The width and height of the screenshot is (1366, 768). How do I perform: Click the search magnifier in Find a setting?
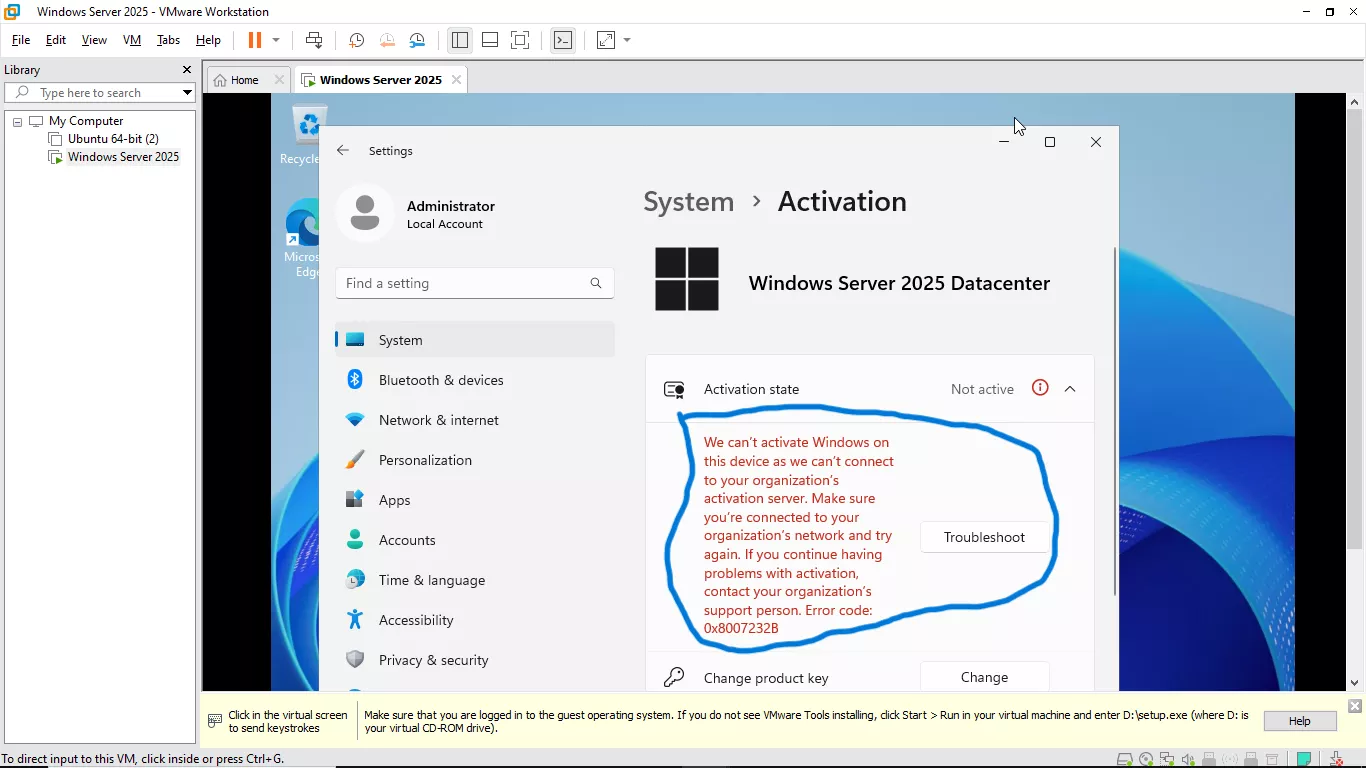pos(596,283)
